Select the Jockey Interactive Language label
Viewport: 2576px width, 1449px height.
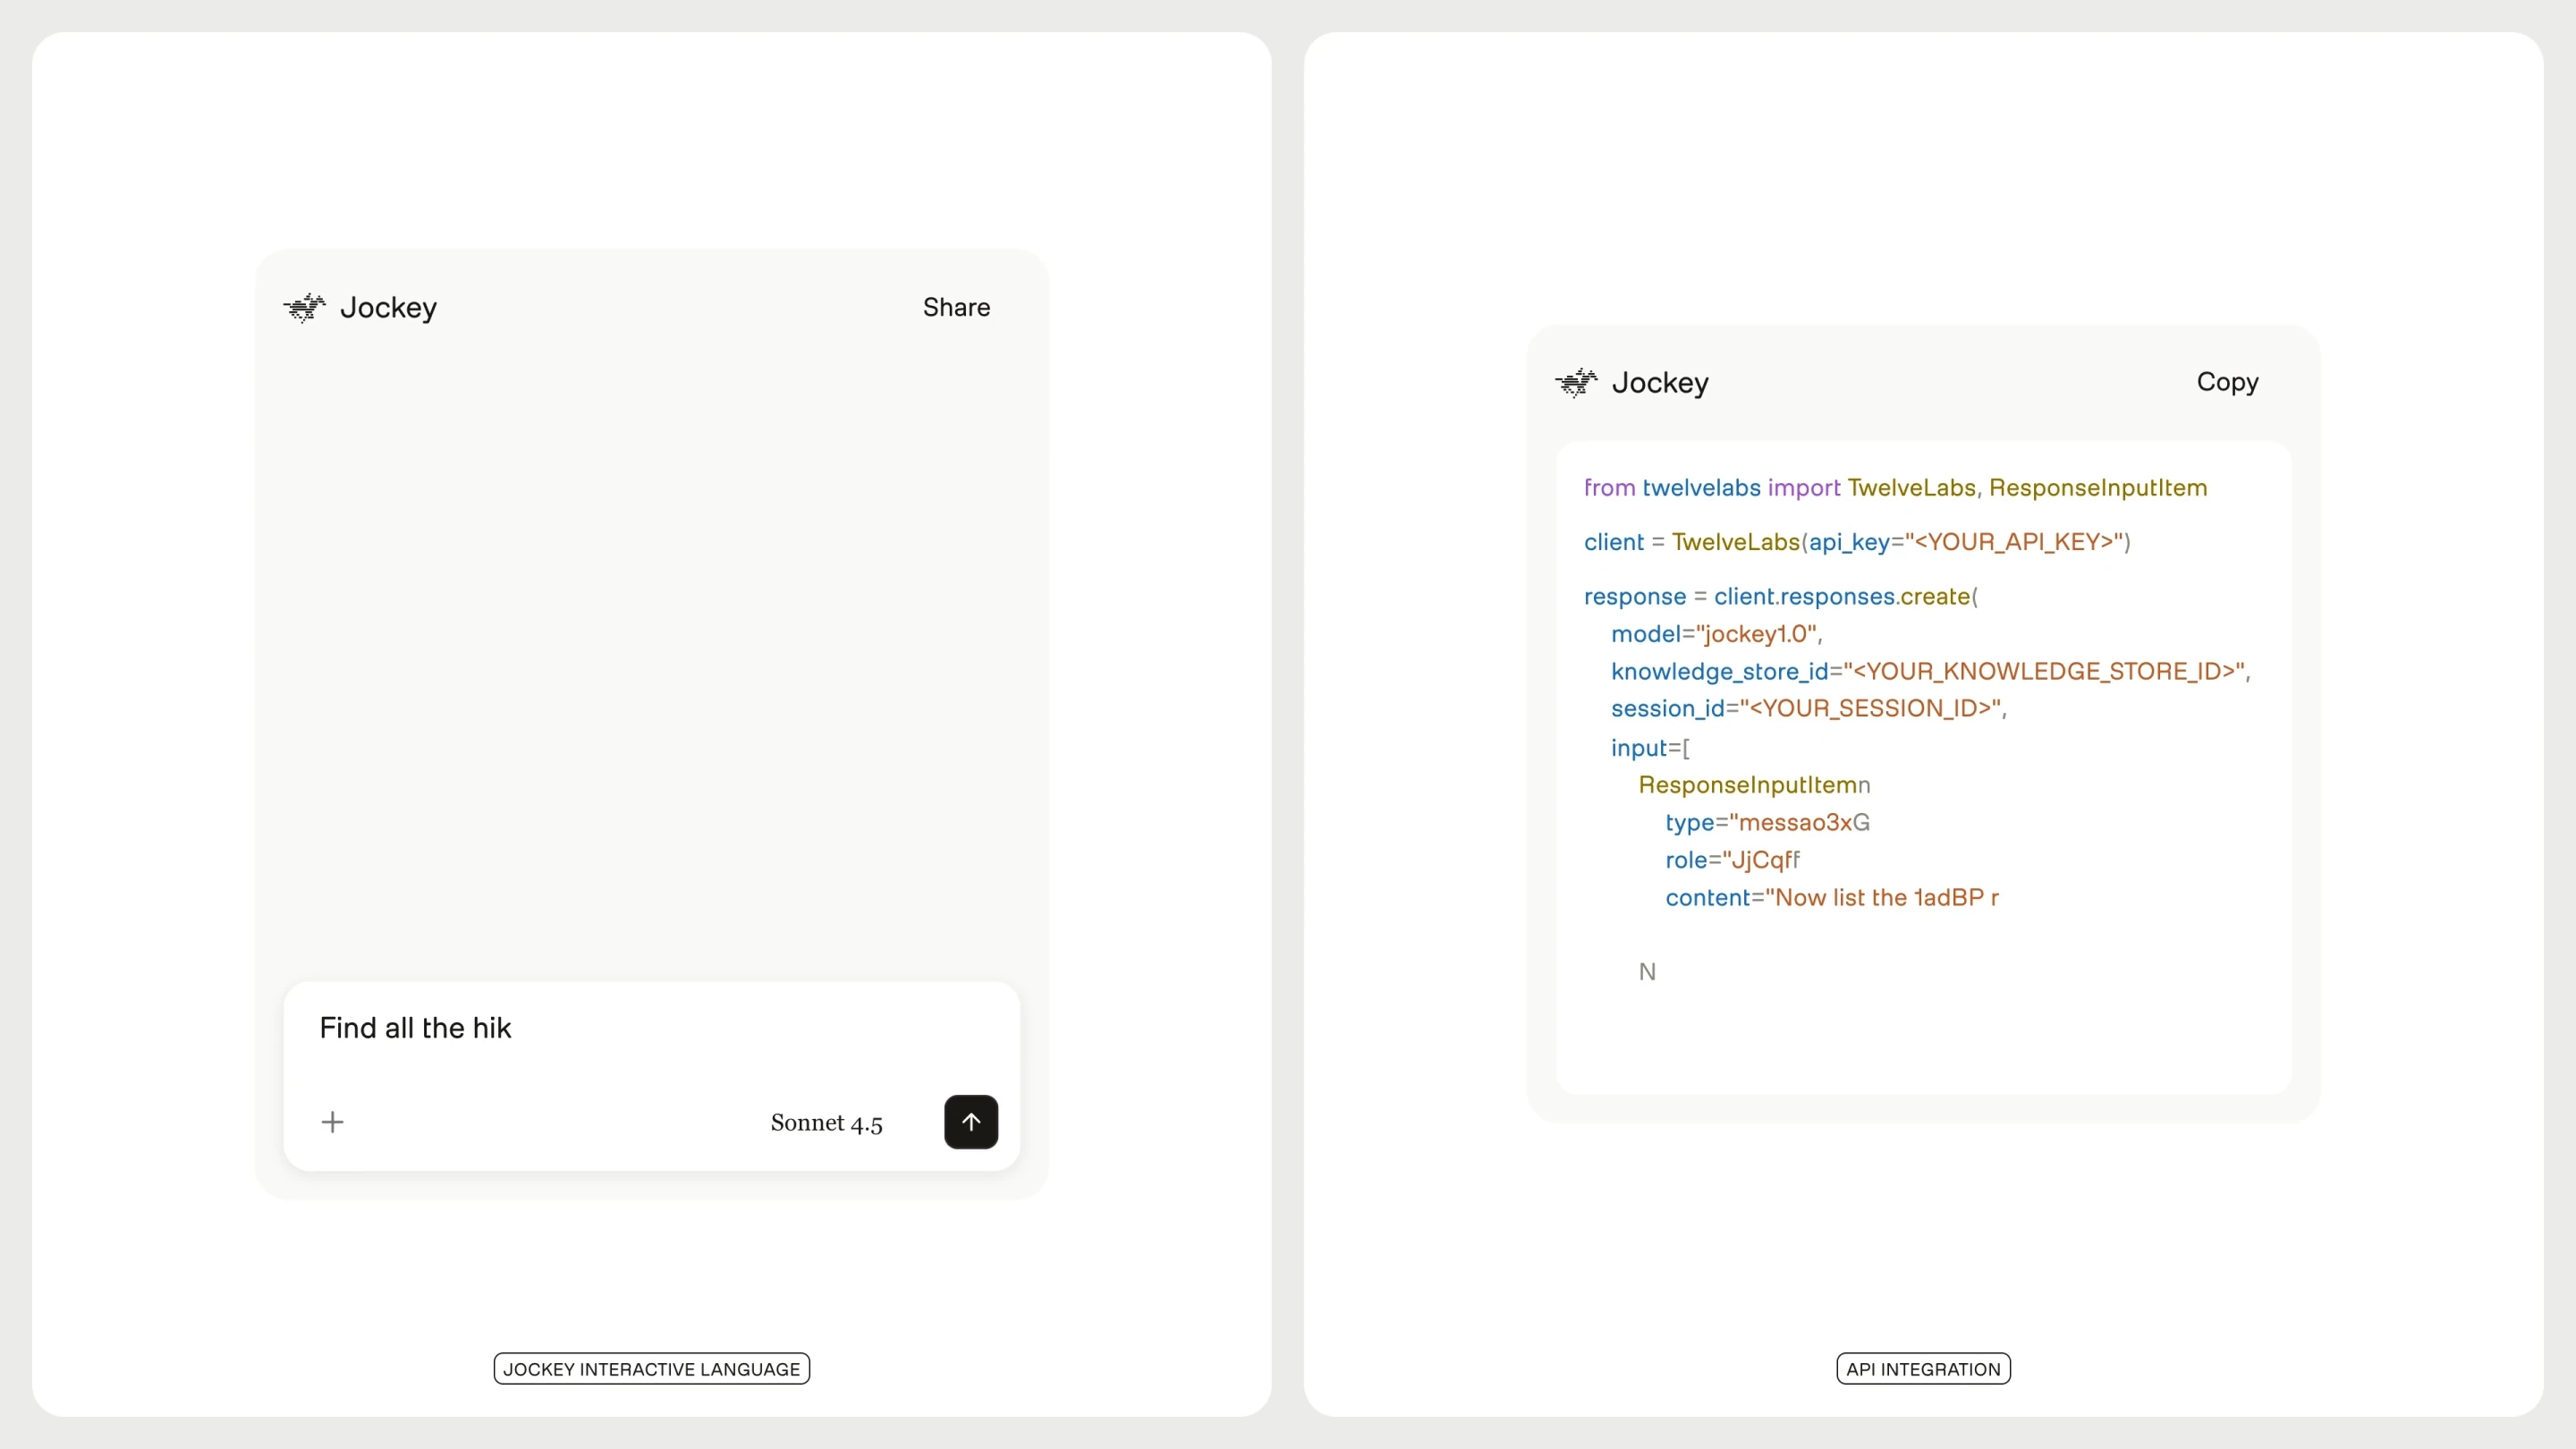click(651, 1369)
